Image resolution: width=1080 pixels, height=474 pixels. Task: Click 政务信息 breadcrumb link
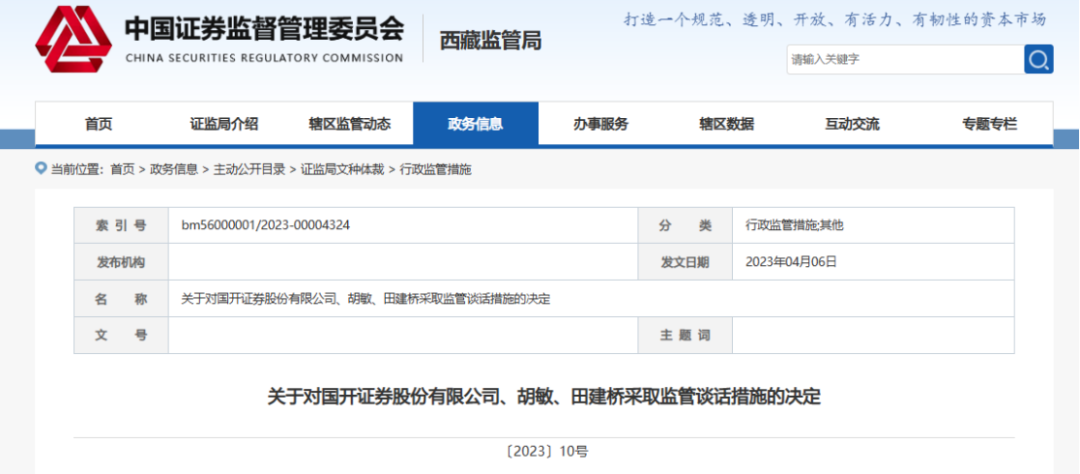click(x=174, y=170)
